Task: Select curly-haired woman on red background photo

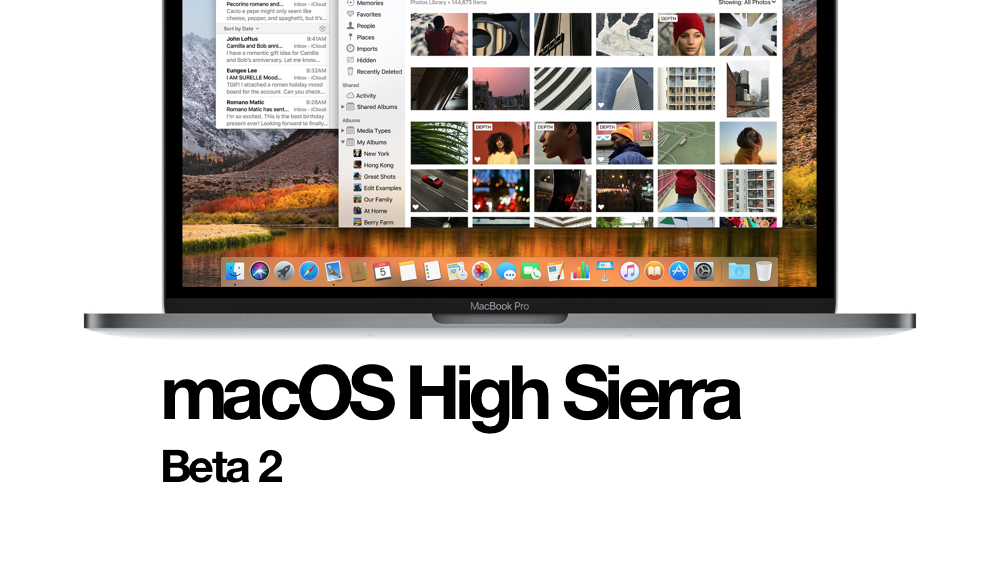Action: 501,143
